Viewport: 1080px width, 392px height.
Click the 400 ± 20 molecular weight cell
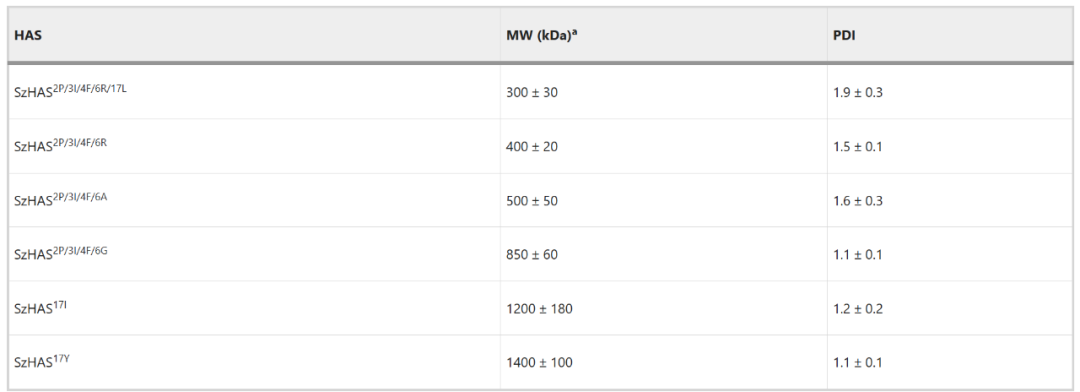[x=532, y=147]
